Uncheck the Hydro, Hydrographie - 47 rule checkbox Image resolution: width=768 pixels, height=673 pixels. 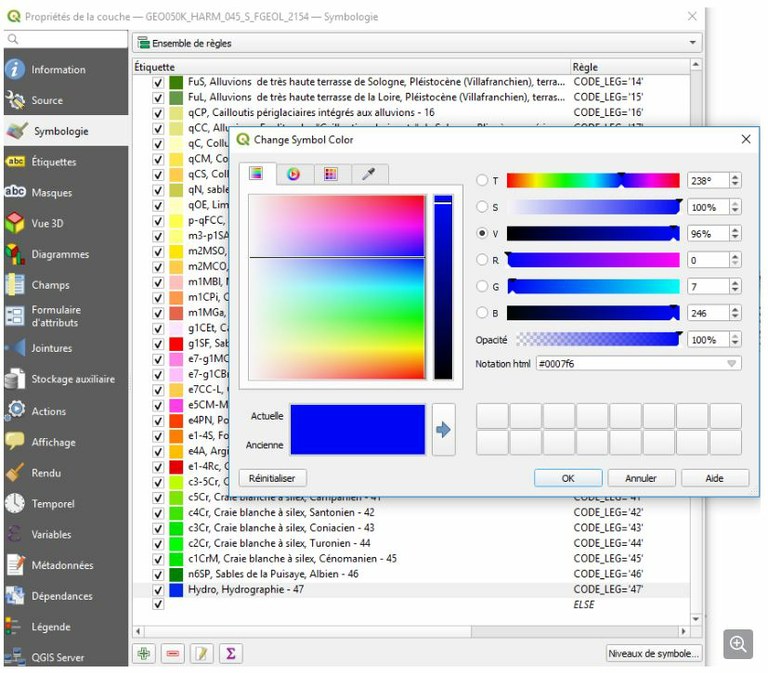point(158,590)
